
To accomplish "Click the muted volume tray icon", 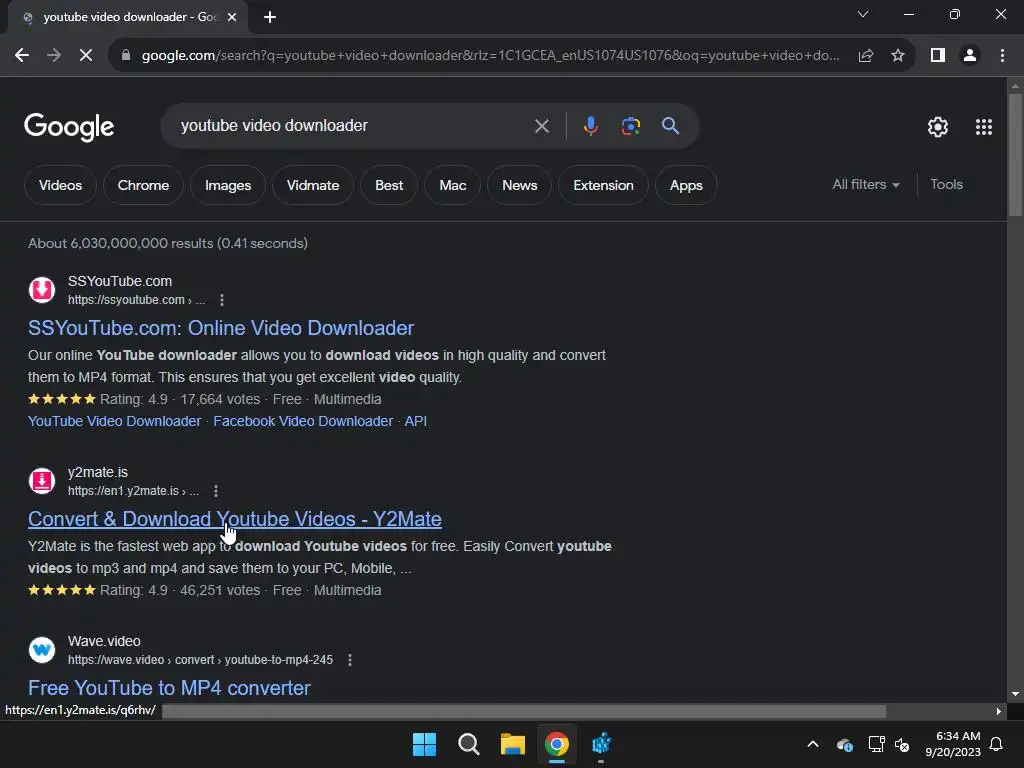I will [903, 744].
